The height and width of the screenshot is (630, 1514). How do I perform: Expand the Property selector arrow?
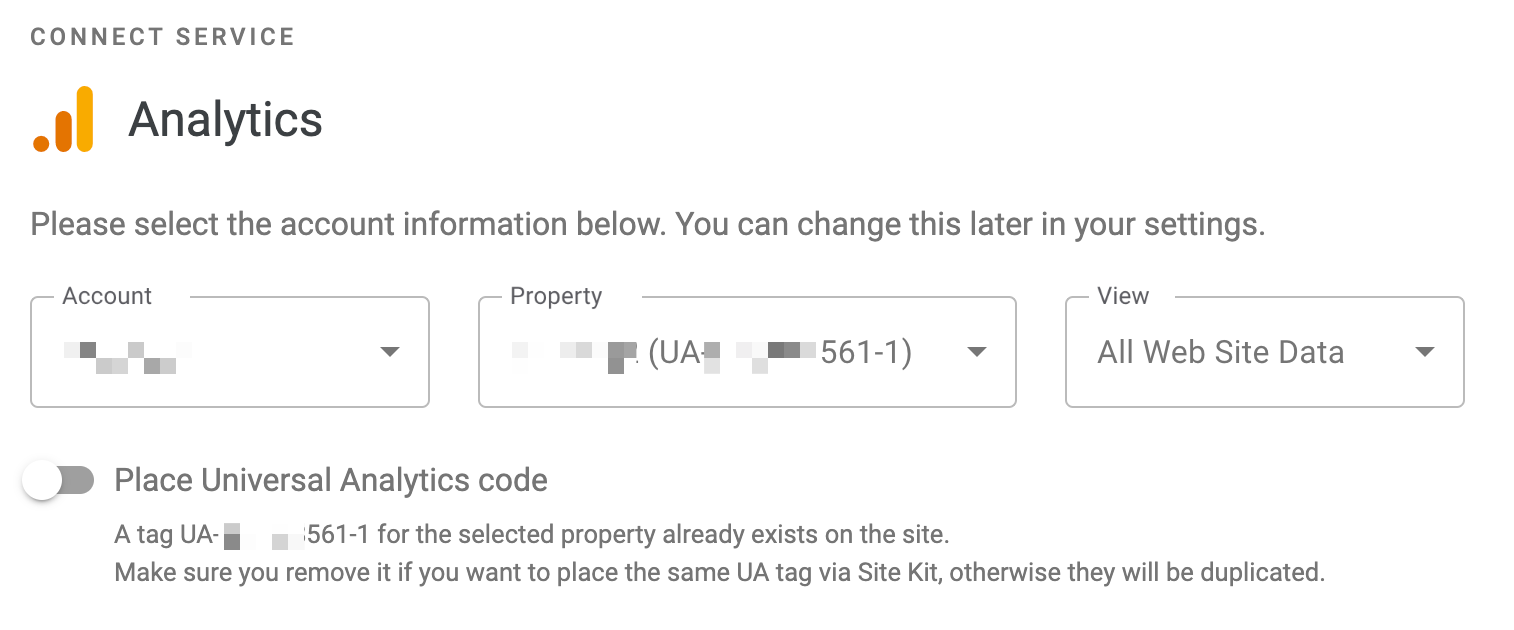pos(977,352)
